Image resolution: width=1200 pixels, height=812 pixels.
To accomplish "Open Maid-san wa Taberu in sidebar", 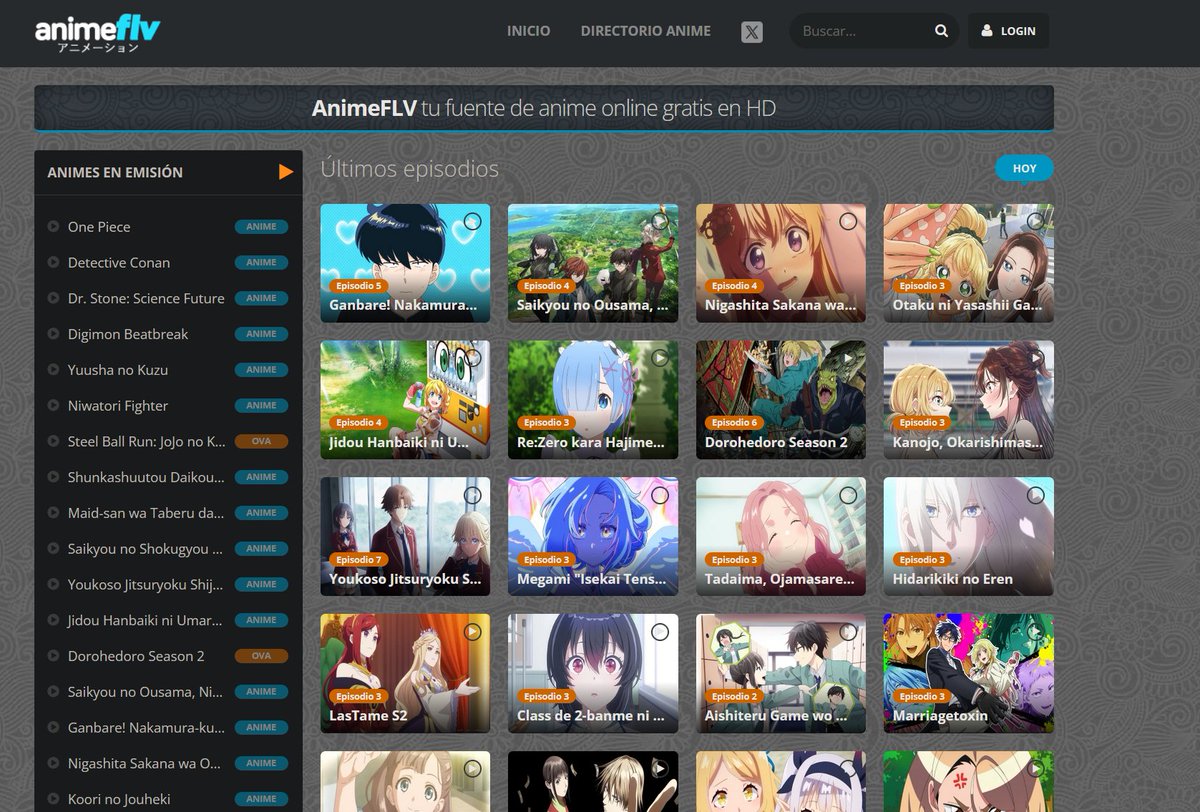I will (146, 513).
